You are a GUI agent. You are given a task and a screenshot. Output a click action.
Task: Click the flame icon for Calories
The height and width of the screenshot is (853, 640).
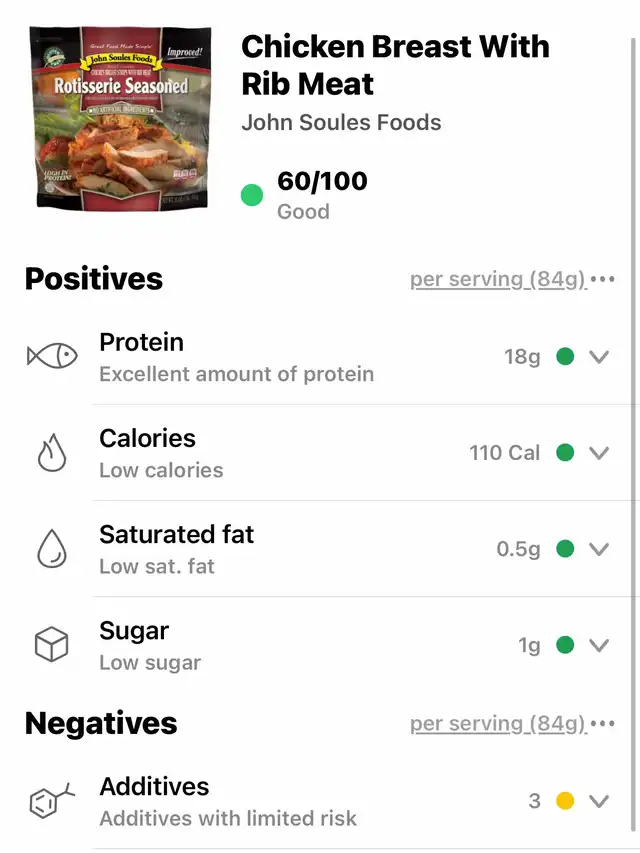[x=52, y=452]
